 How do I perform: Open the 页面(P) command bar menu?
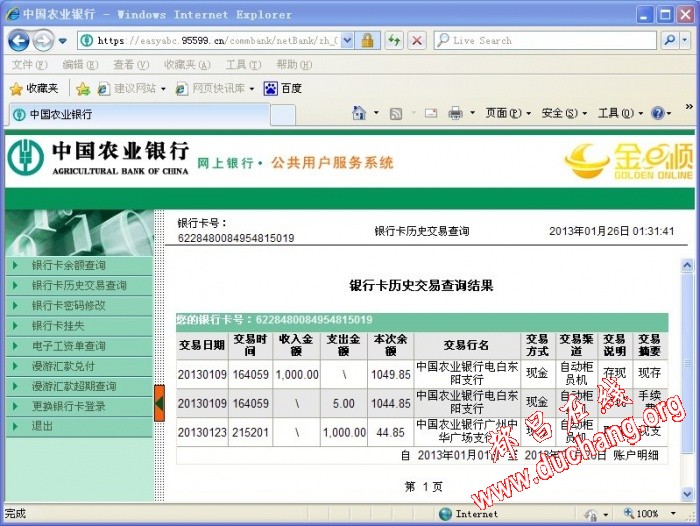(x=508, y=113)
